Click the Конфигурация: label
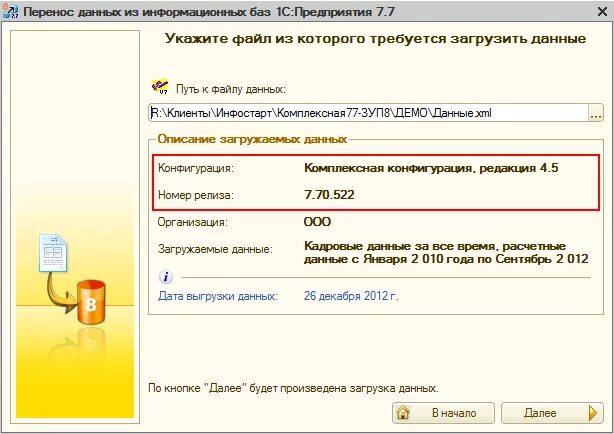 click(196, 168)
